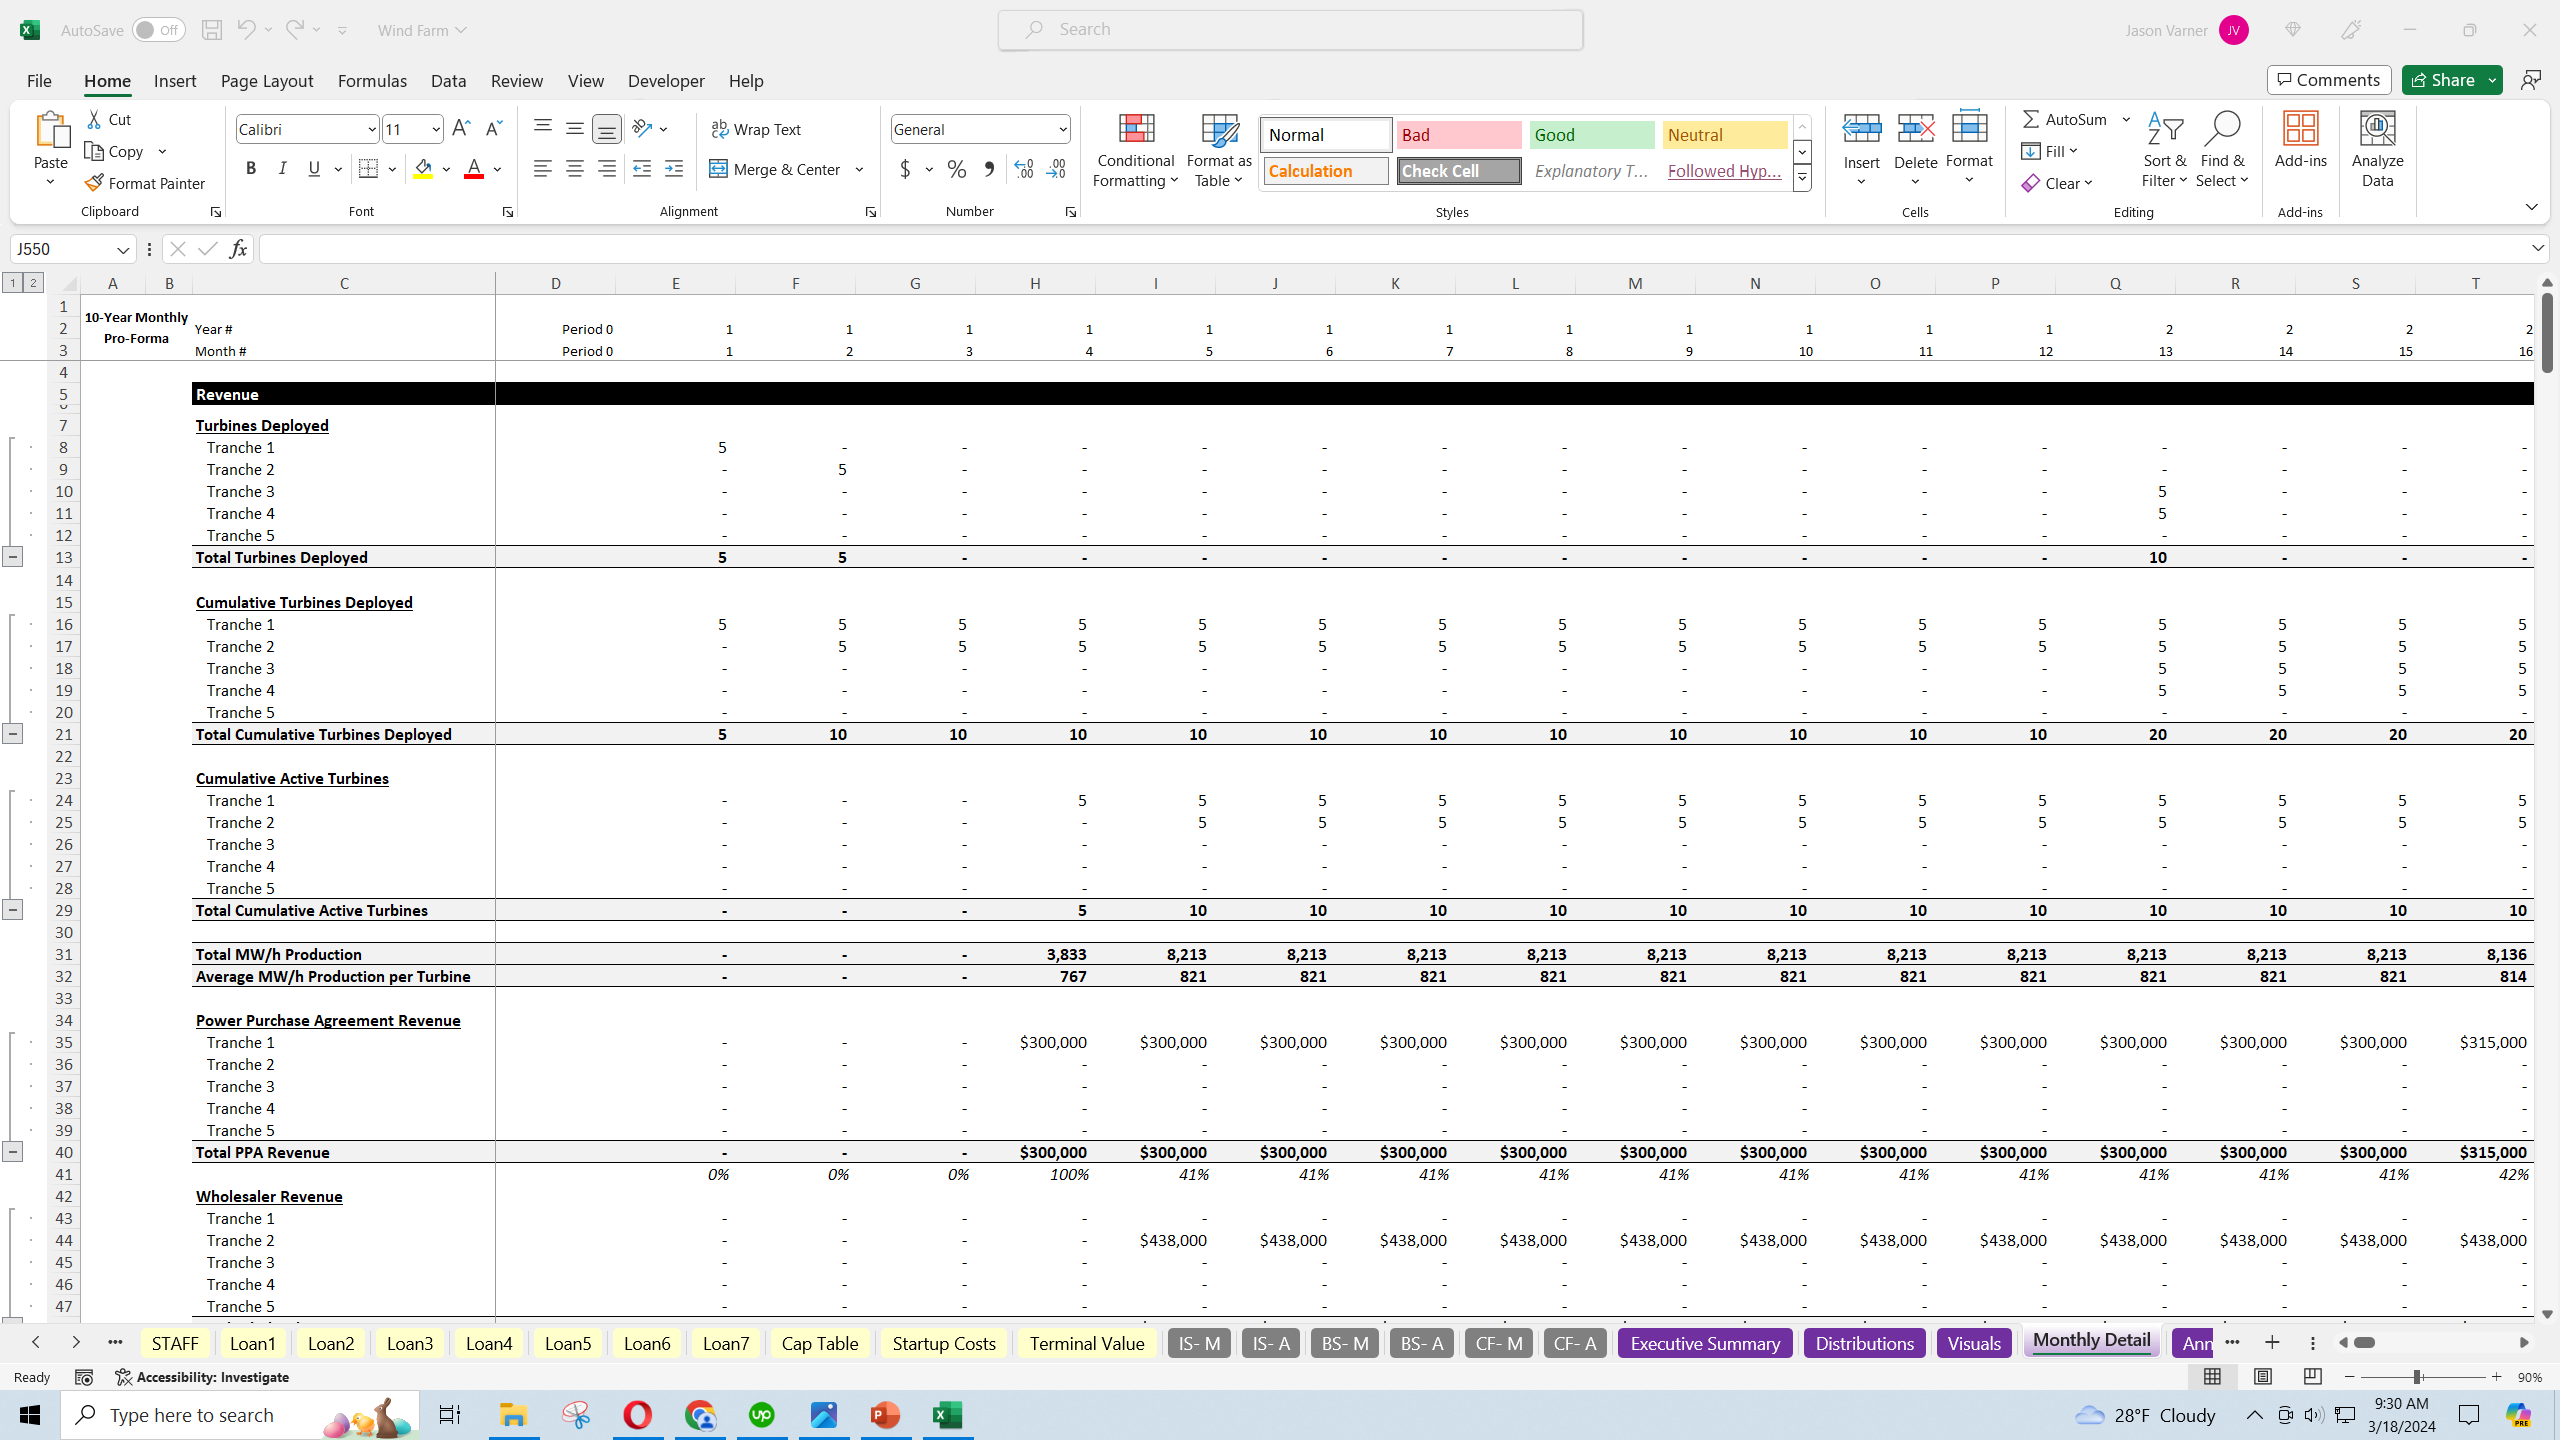
Task: Switch to Page Layout view in status bar
Action: 2262,1377
